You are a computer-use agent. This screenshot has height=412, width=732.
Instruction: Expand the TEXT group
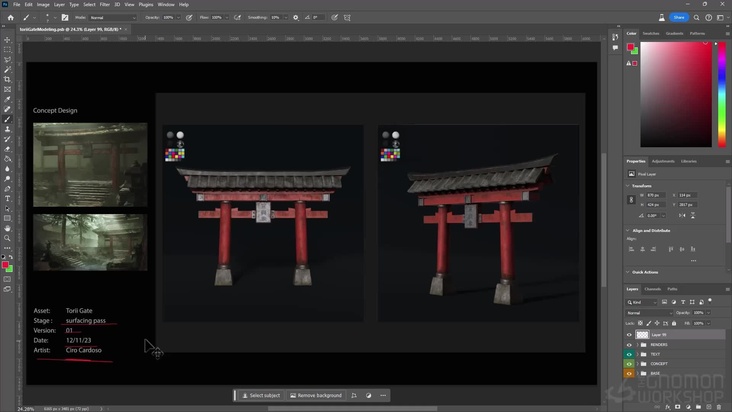click(638, 354)
